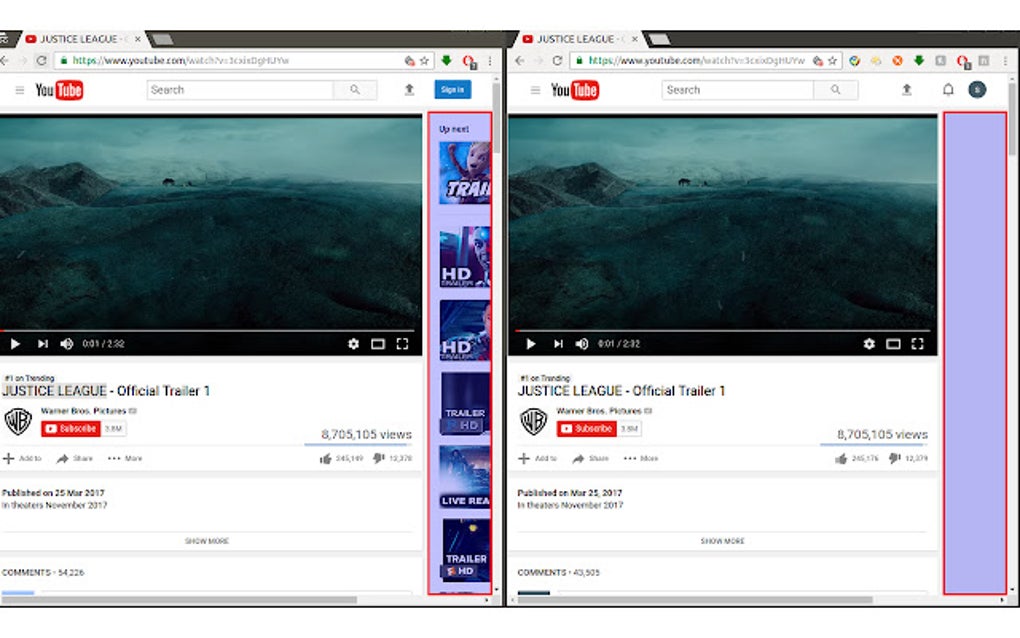Open the Groot trailer thumbnail under Up next
1020x638 pixels.
(464, 173)
